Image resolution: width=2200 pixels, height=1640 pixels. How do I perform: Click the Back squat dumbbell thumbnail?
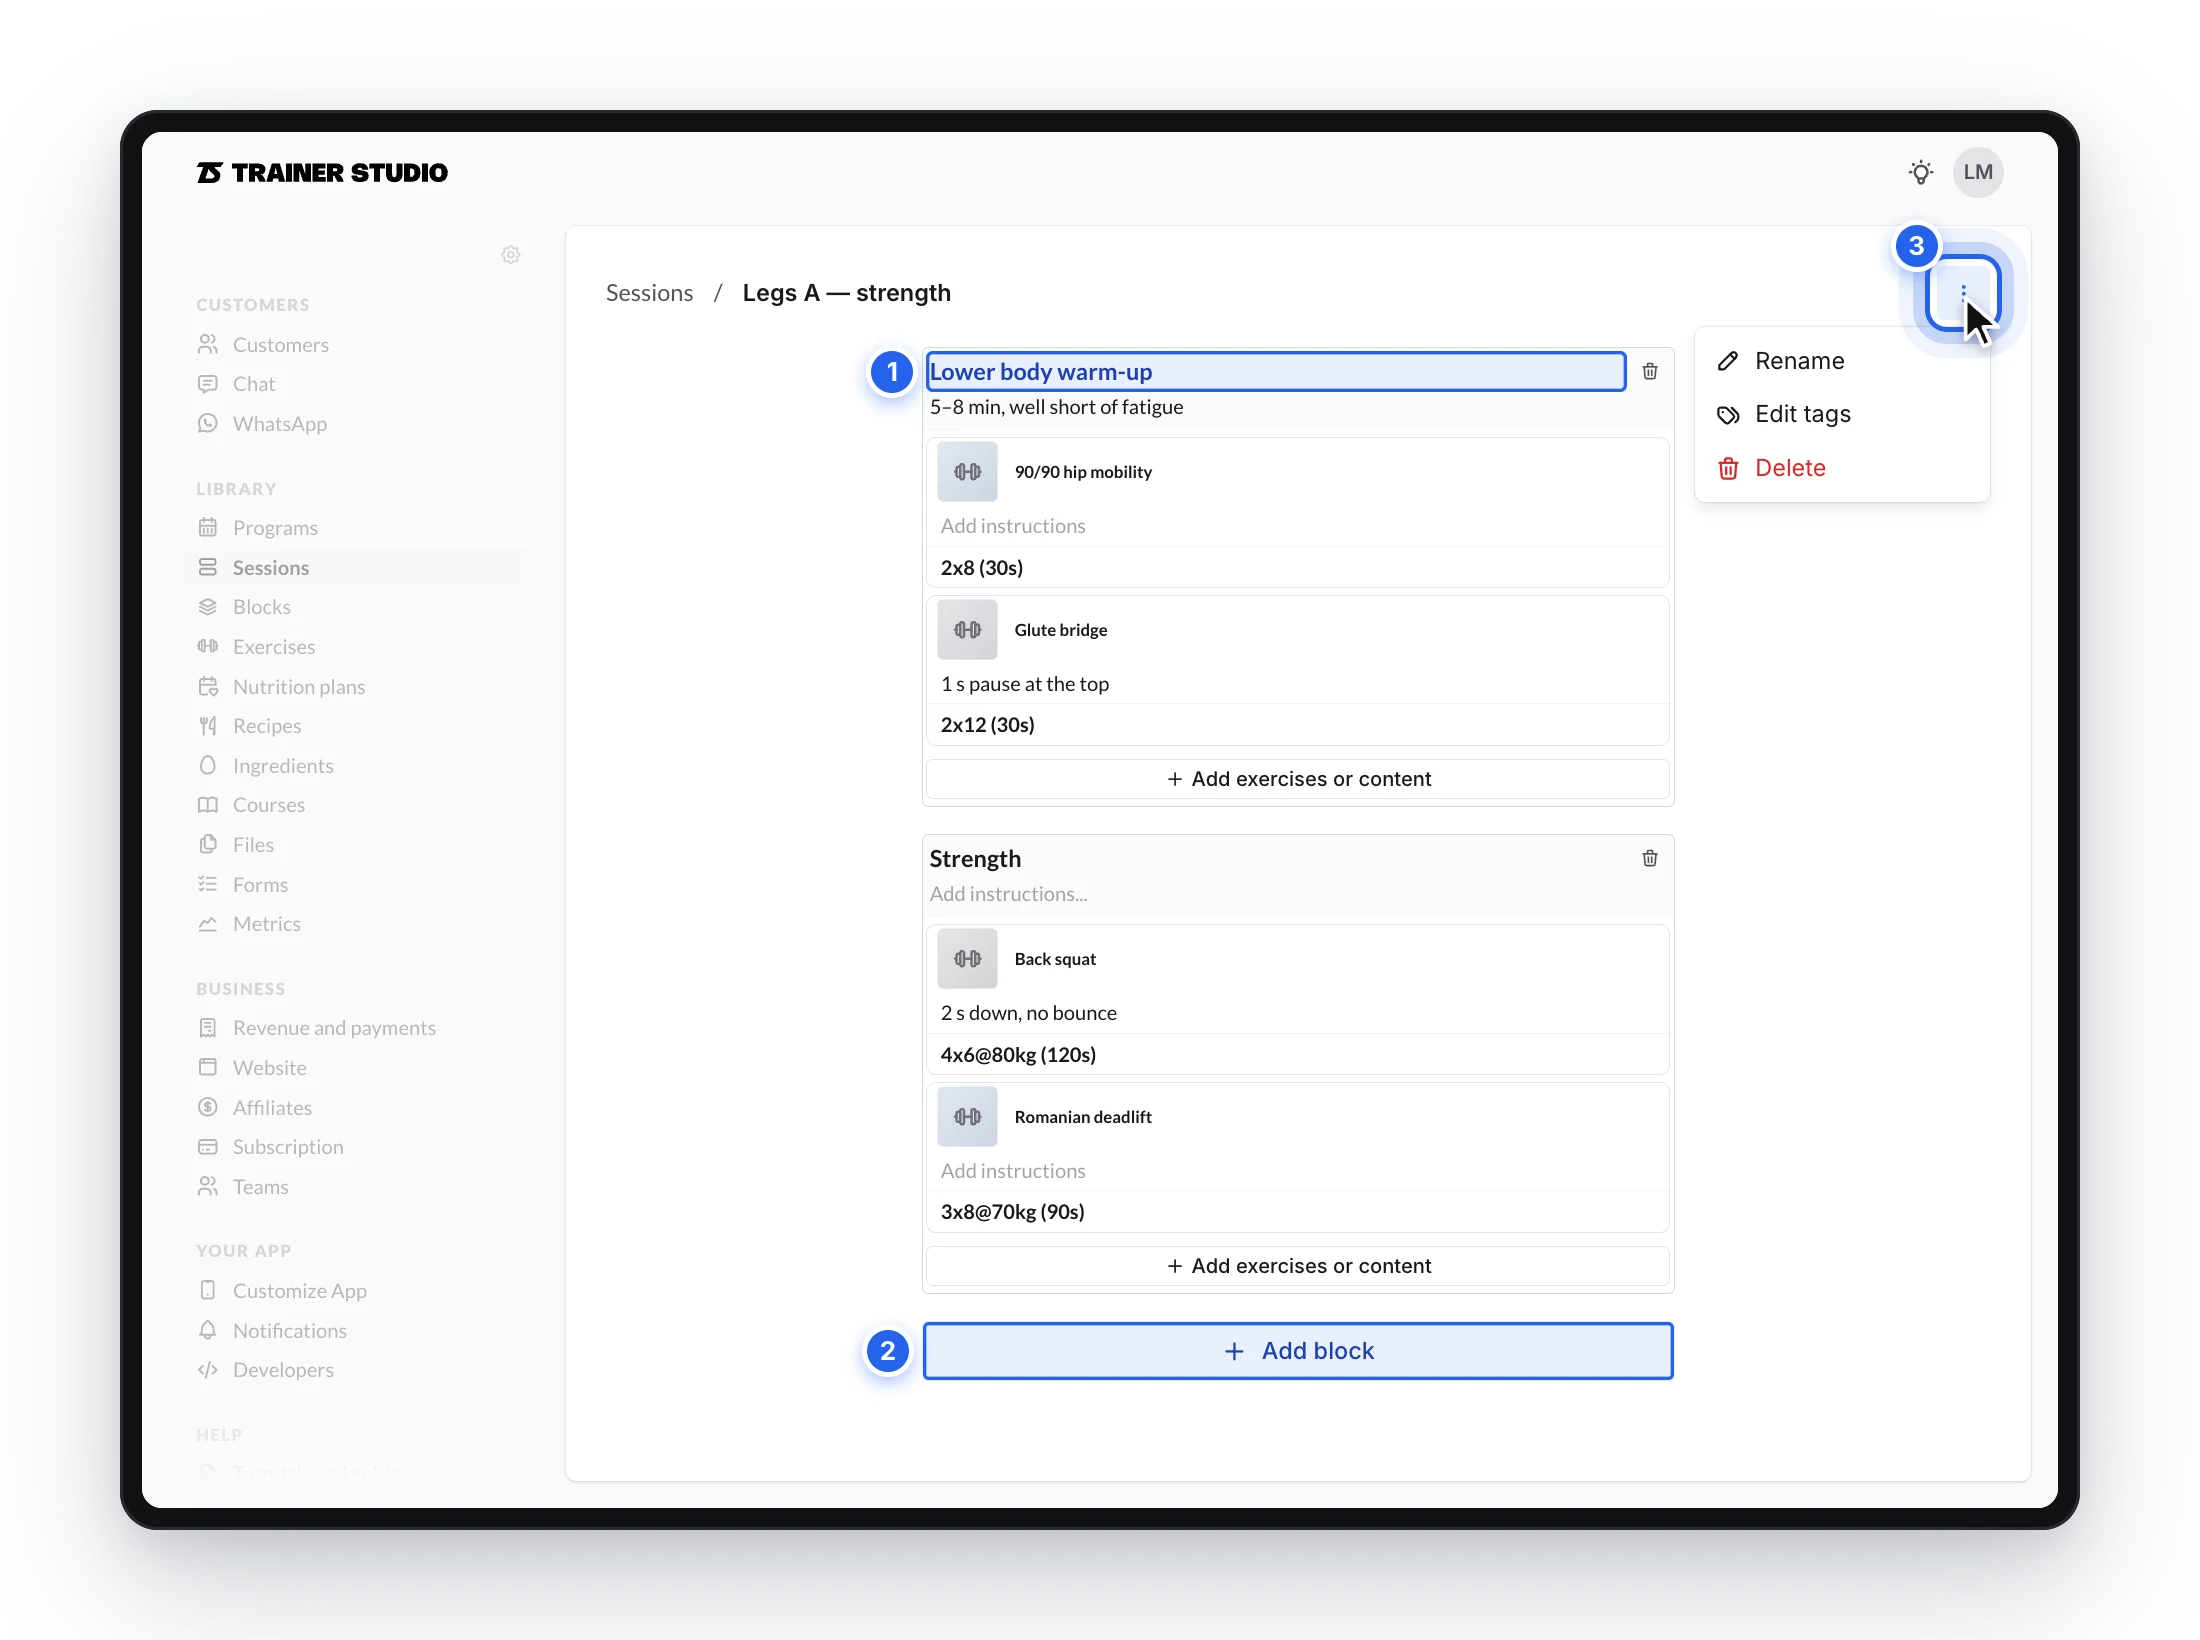click(967, 958)
